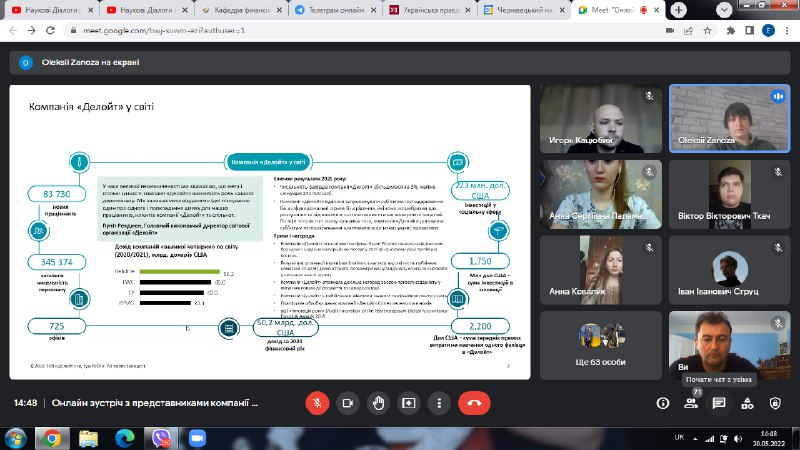Click the 14:48 meeting time
Viewport: 800px width, 450px height.
coord(26,403)
